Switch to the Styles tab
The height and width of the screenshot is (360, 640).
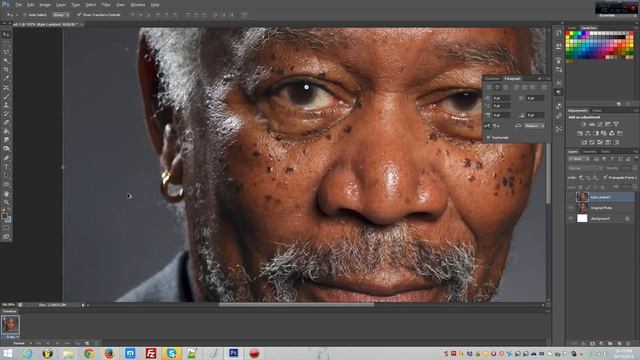pyautogui.click(x=597, y=111)
